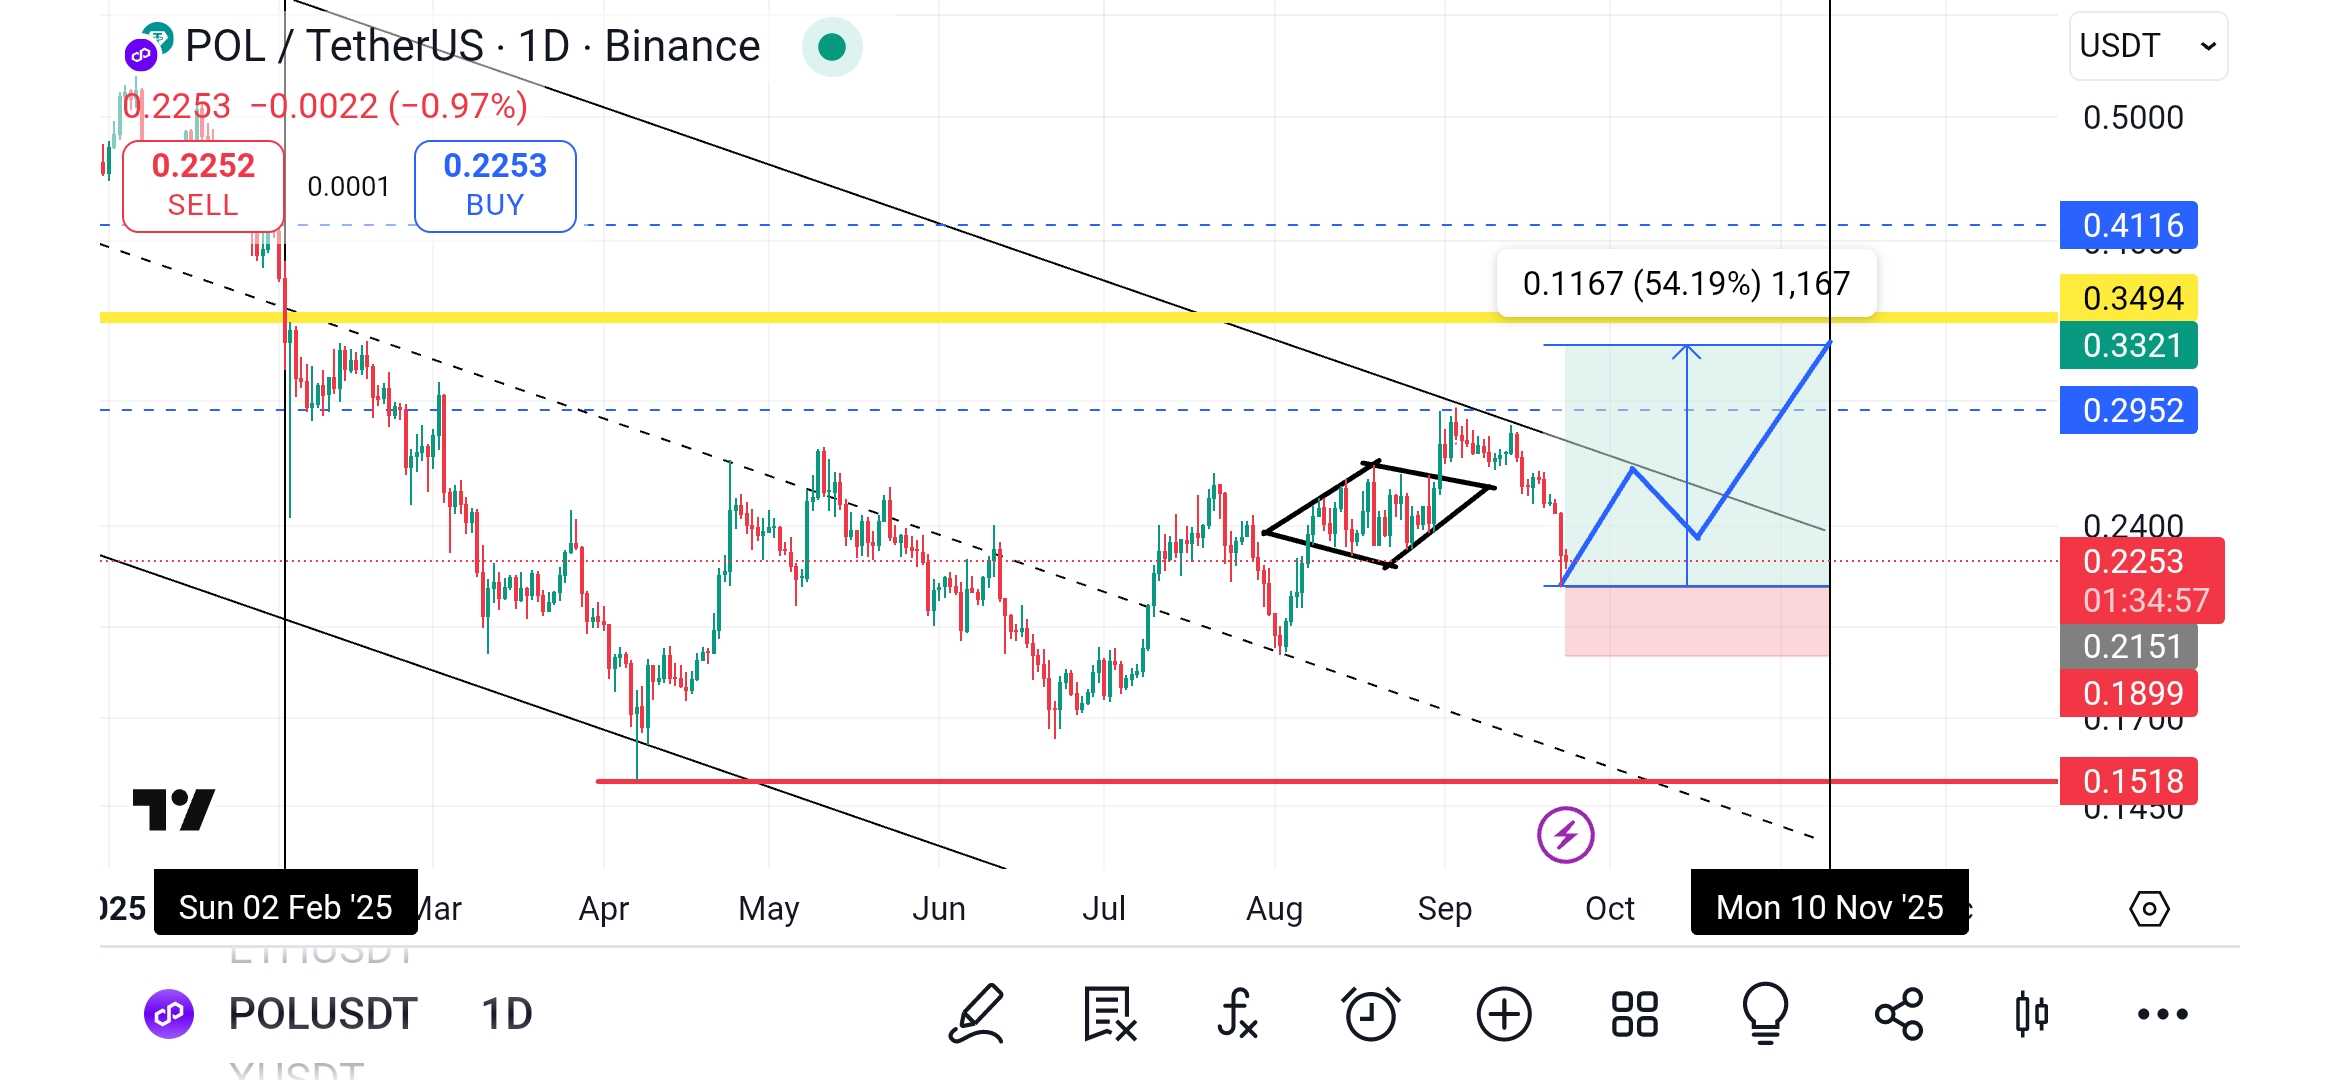This screenshot has height=1080, width=2340.
Task: Expand the USDT currency dropdown
Action: (2147, 46)
